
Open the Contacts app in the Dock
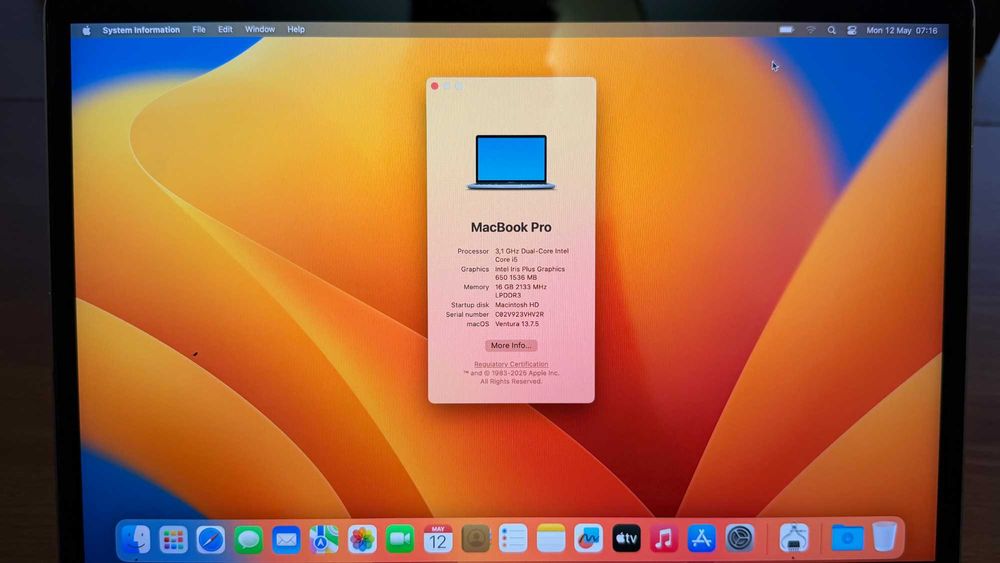click(476, 539)
